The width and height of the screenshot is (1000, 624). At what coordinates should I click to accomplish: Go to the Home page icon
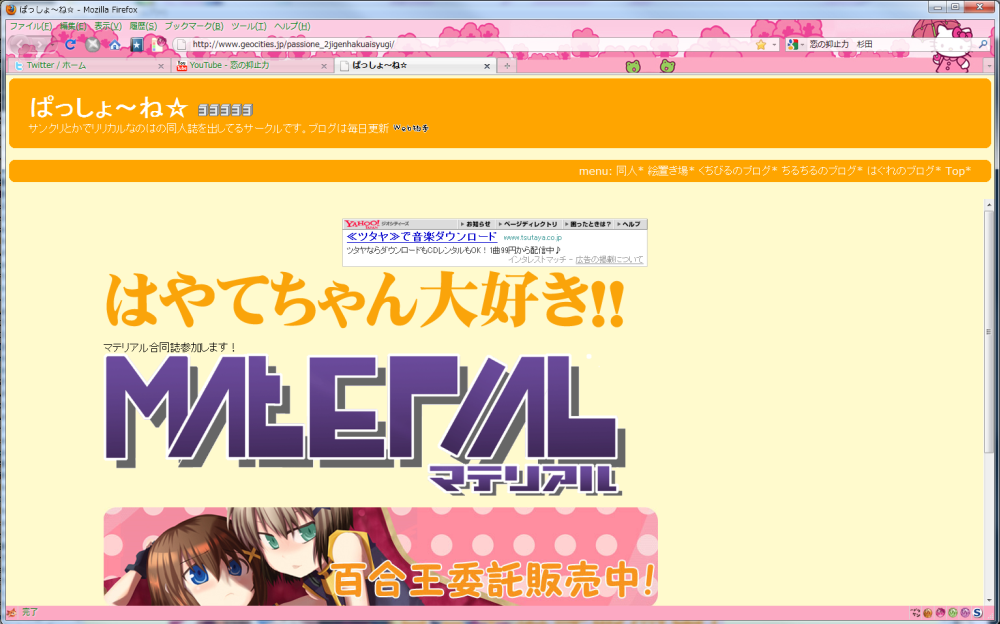point(115,44)
